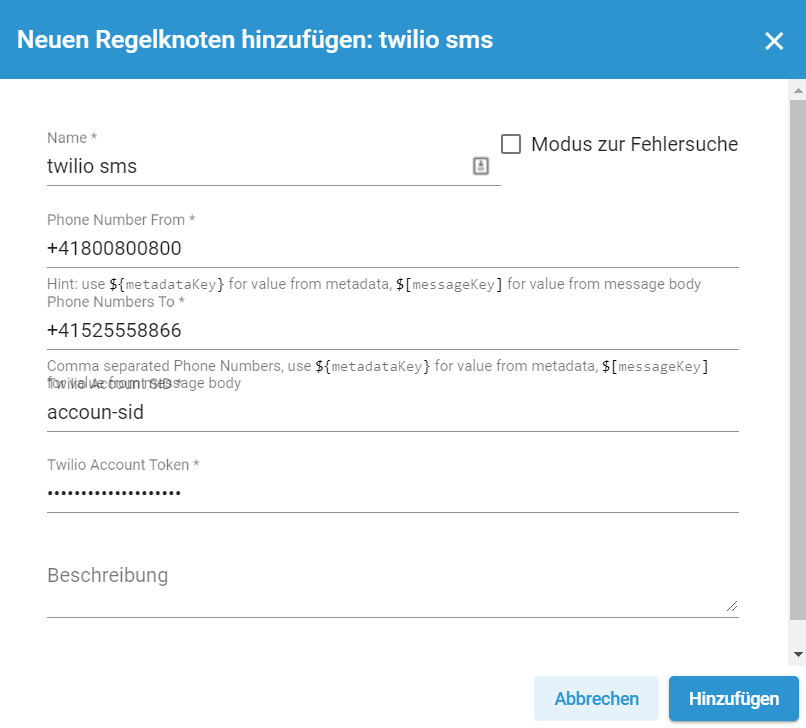Image resolution: width=806 pixels, height=728 pixels.
Task: Click the Twilio Account SID field 'accoun-sid'
Action: click(x=393, y=412)
